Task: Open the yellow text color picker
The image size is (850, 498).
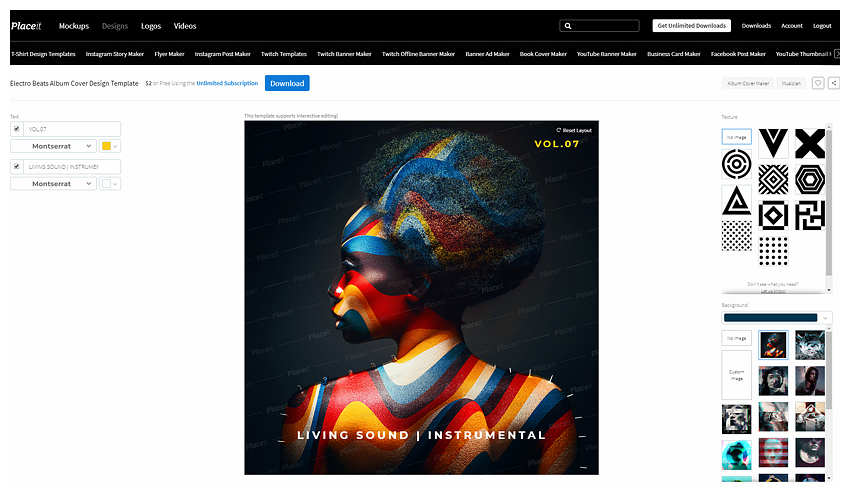Action: point(110,146)
